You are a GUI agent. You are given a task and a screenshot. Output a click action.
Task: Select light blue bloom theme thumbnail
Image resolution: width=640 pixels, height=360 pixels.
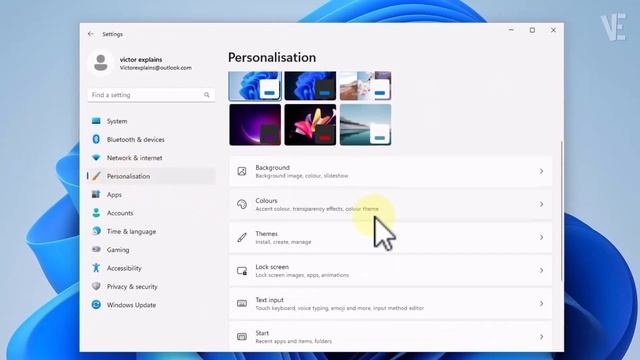[255, 86]
